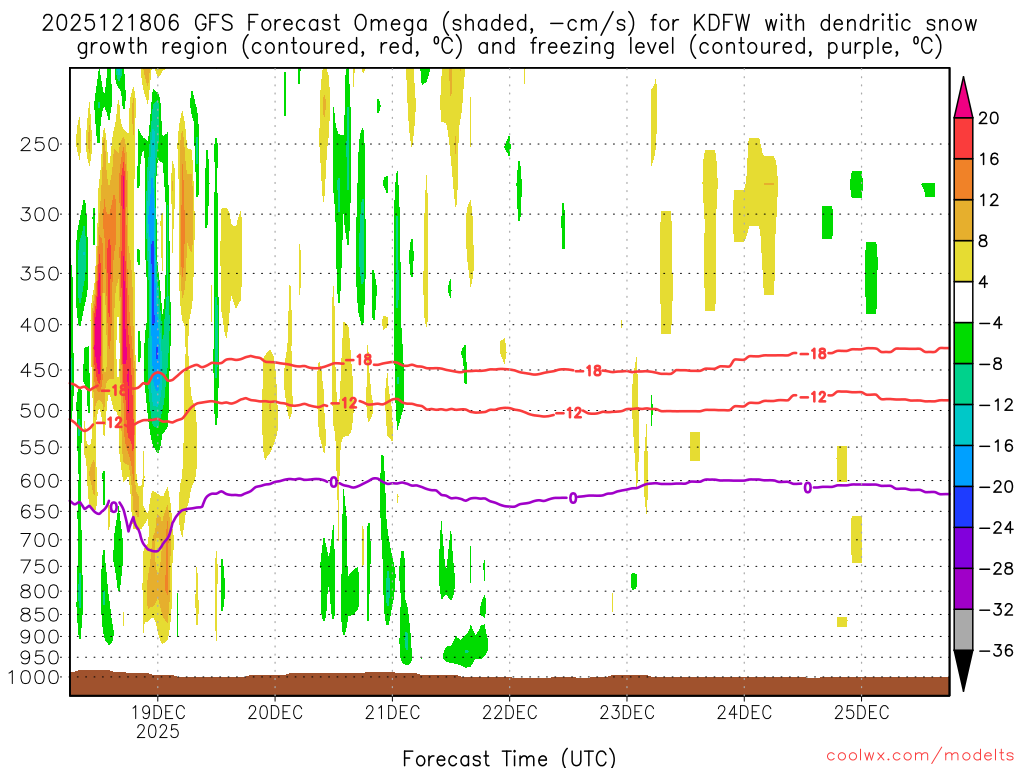Image resolution: width=1024 pixels, height=768 pixels.
Task: Click the colorbar value label -36
Action: [997, 650]
